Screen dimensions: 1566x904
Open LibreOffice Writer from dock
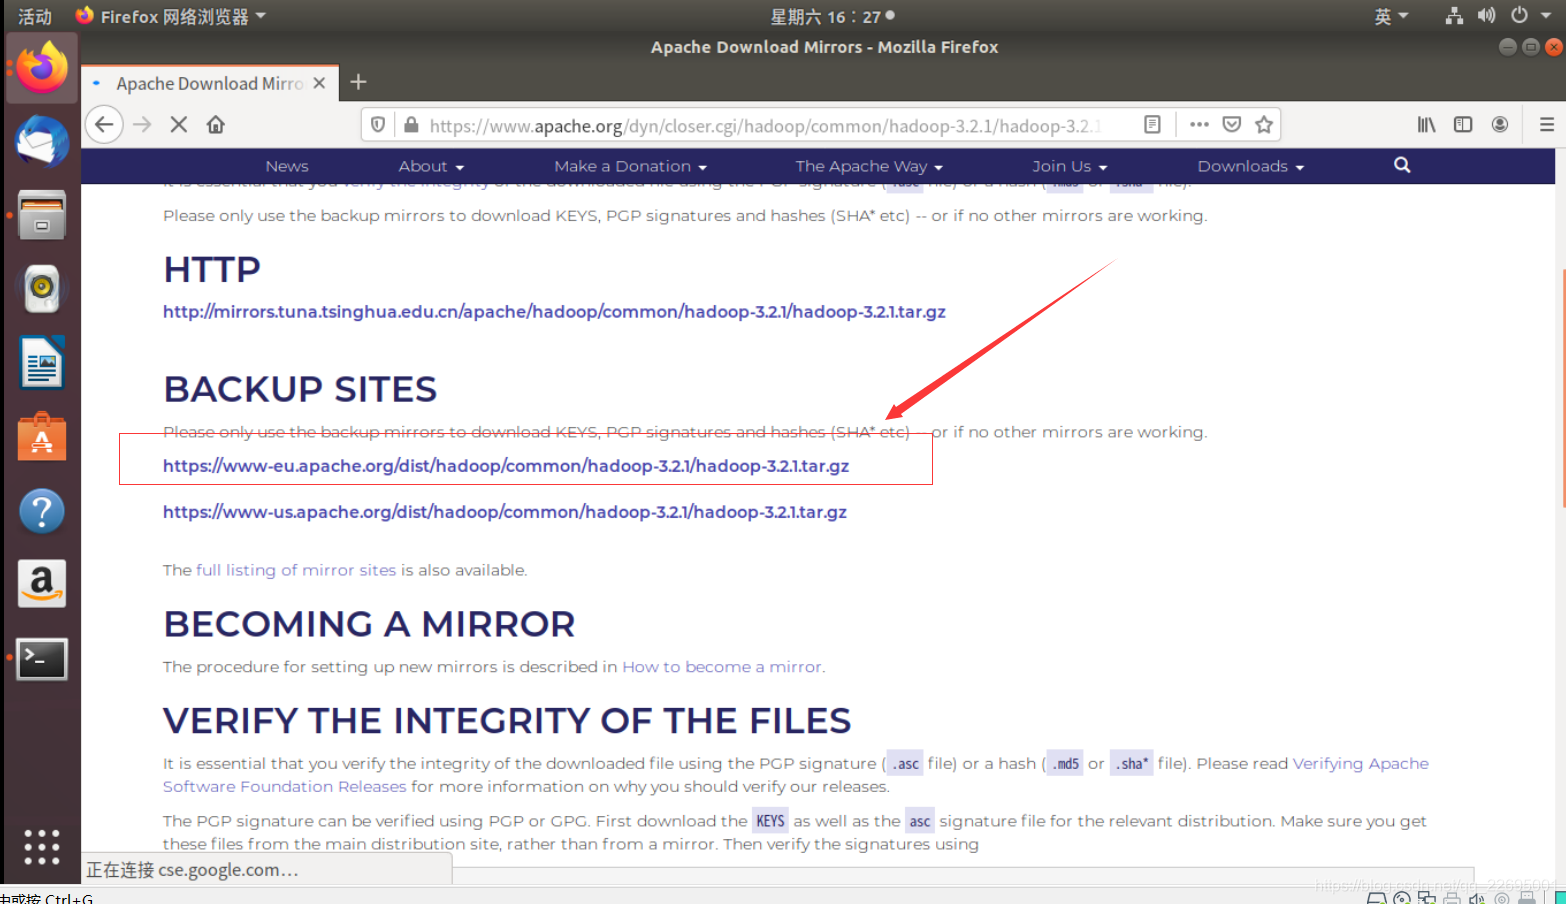pyautogui.click(x=42, y=363)
